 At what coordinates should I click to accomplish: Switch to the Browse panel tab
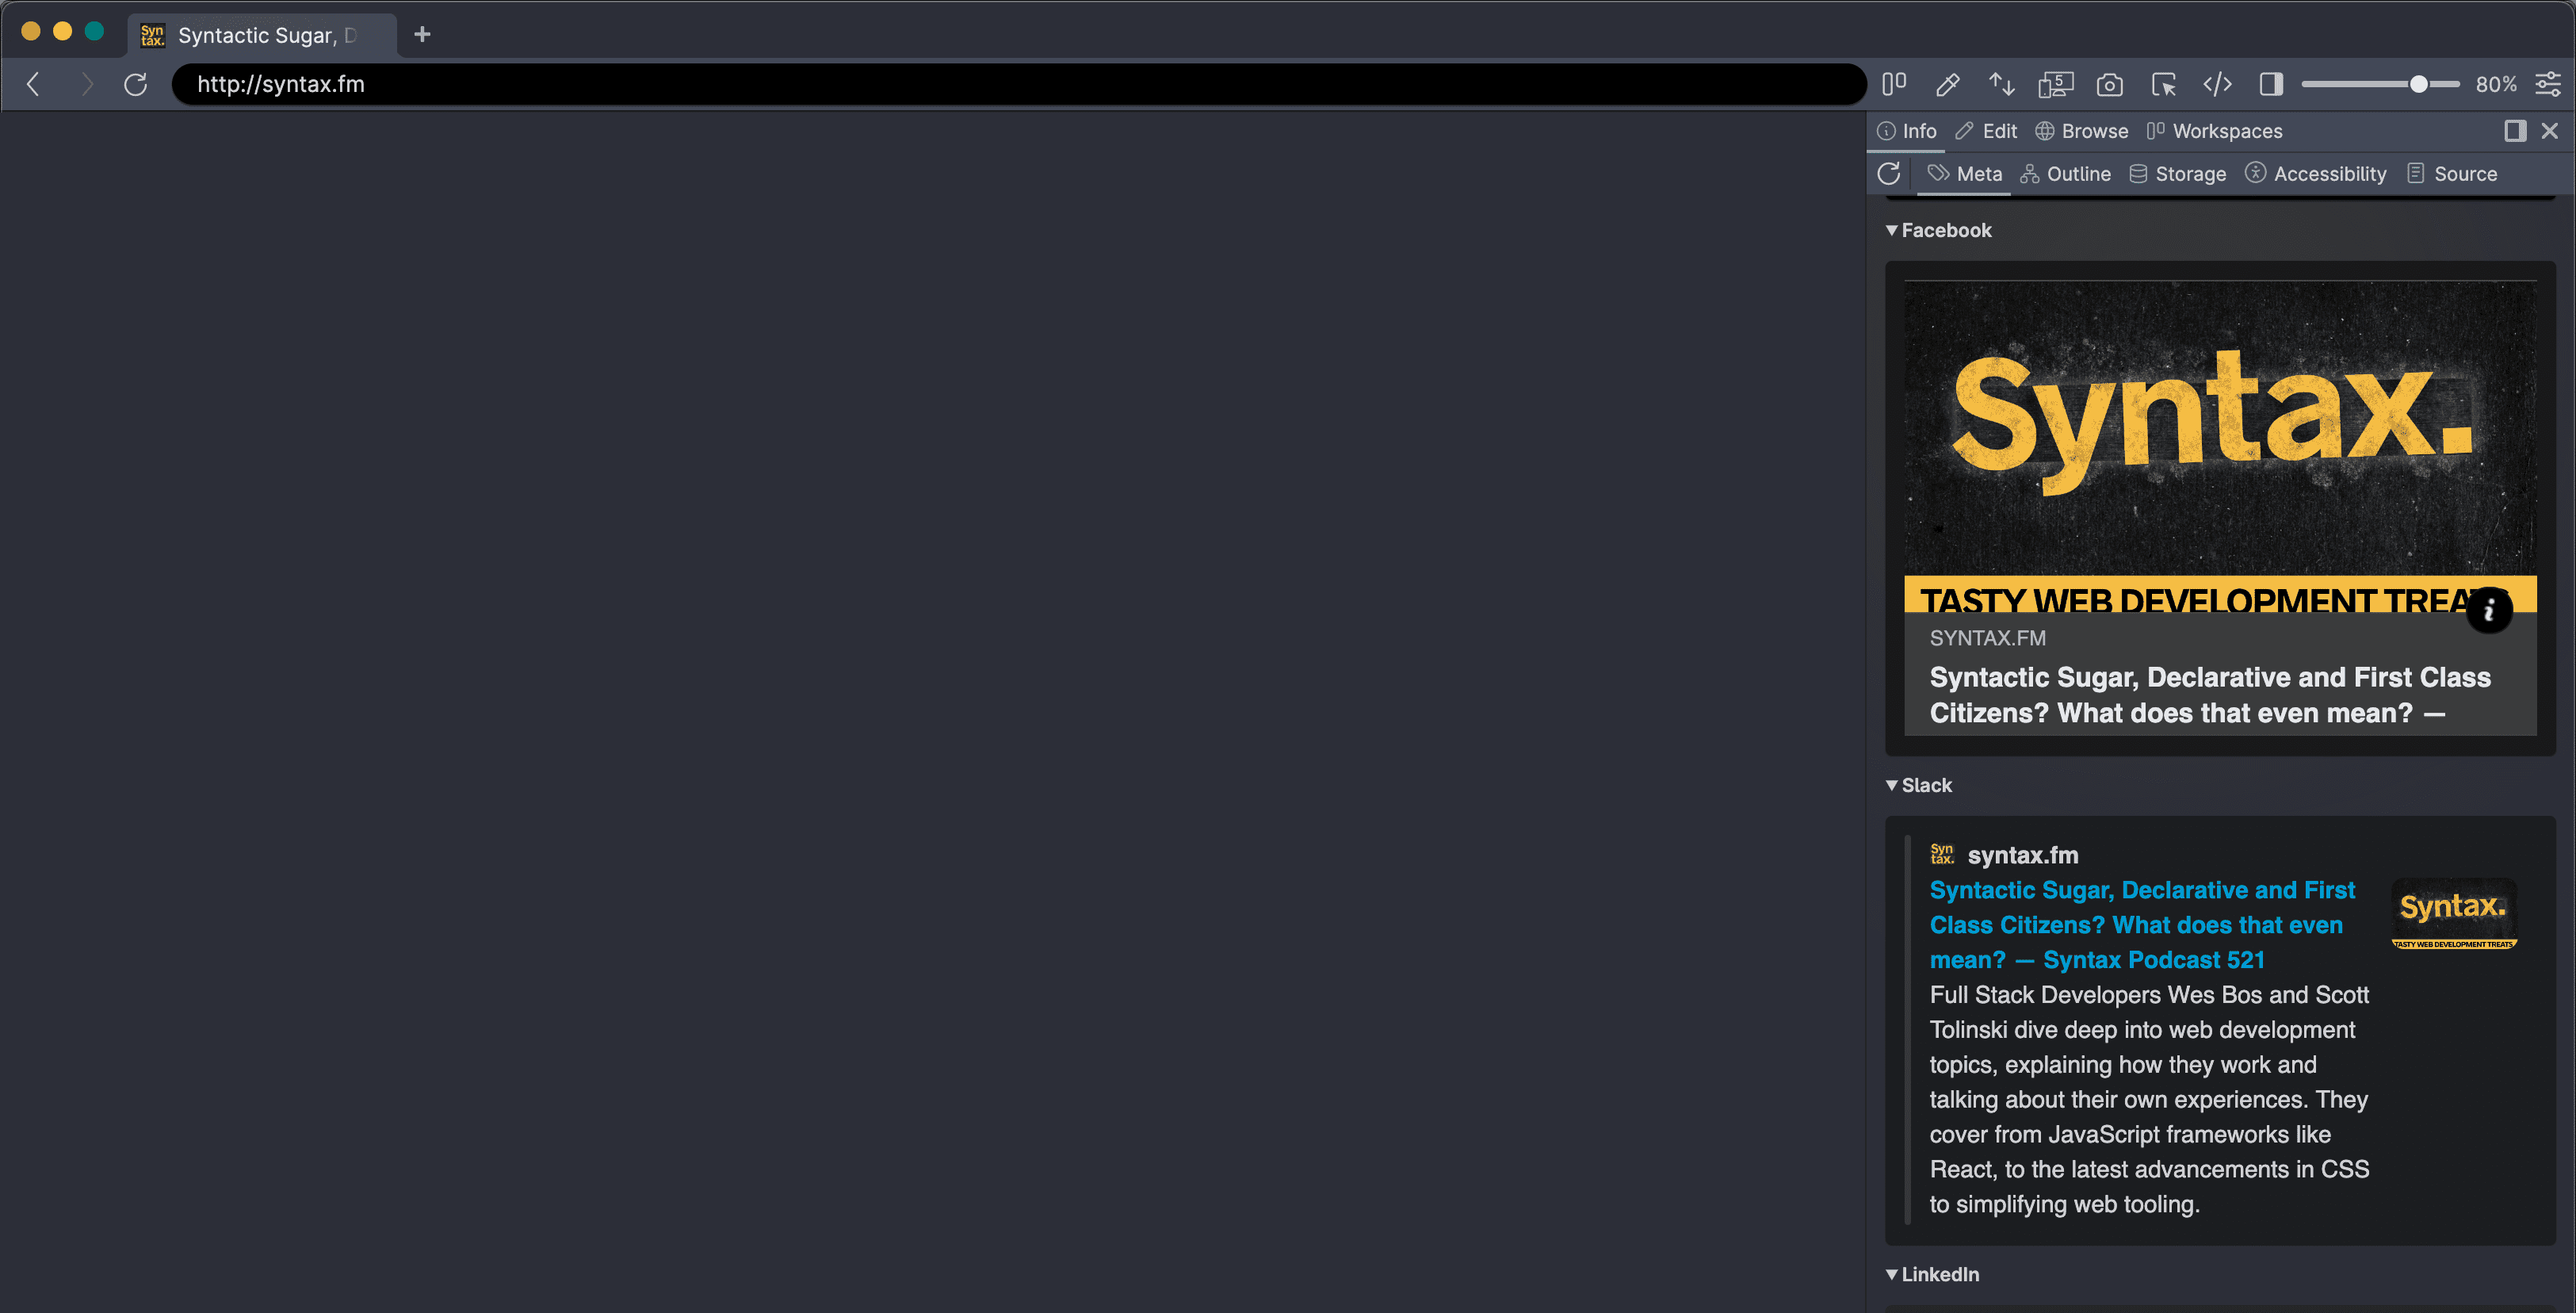click(x=2081, y=131)
